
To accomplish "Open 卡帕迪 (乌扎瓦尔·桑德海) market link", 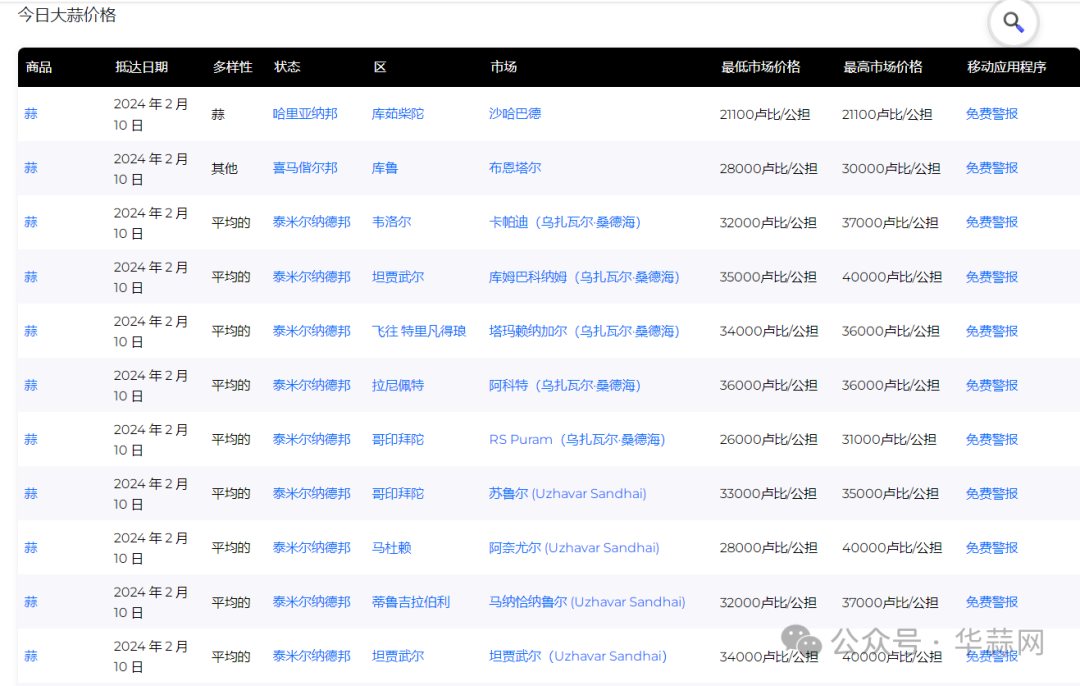I will (565, 222).
